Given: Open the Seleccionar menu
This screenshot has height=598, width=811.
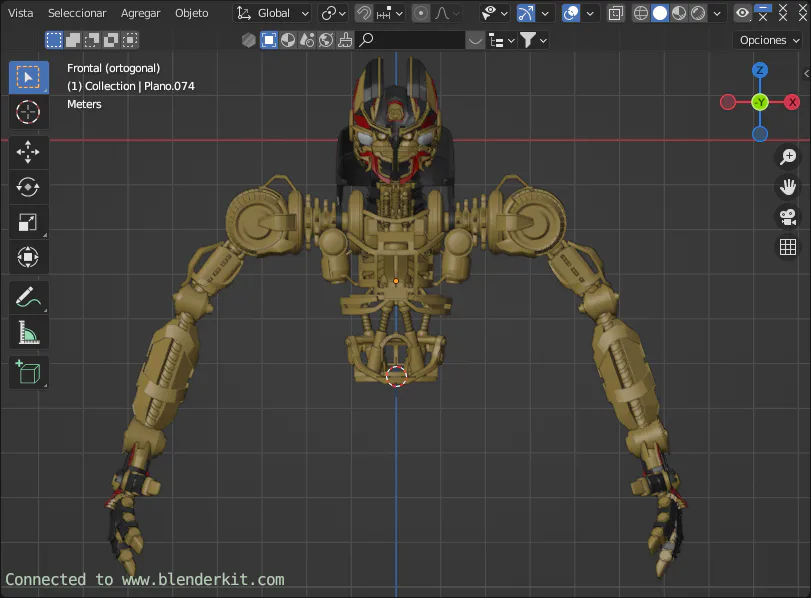Looking at the screenshot, I should pyautogui.click(x=77, y=13).
